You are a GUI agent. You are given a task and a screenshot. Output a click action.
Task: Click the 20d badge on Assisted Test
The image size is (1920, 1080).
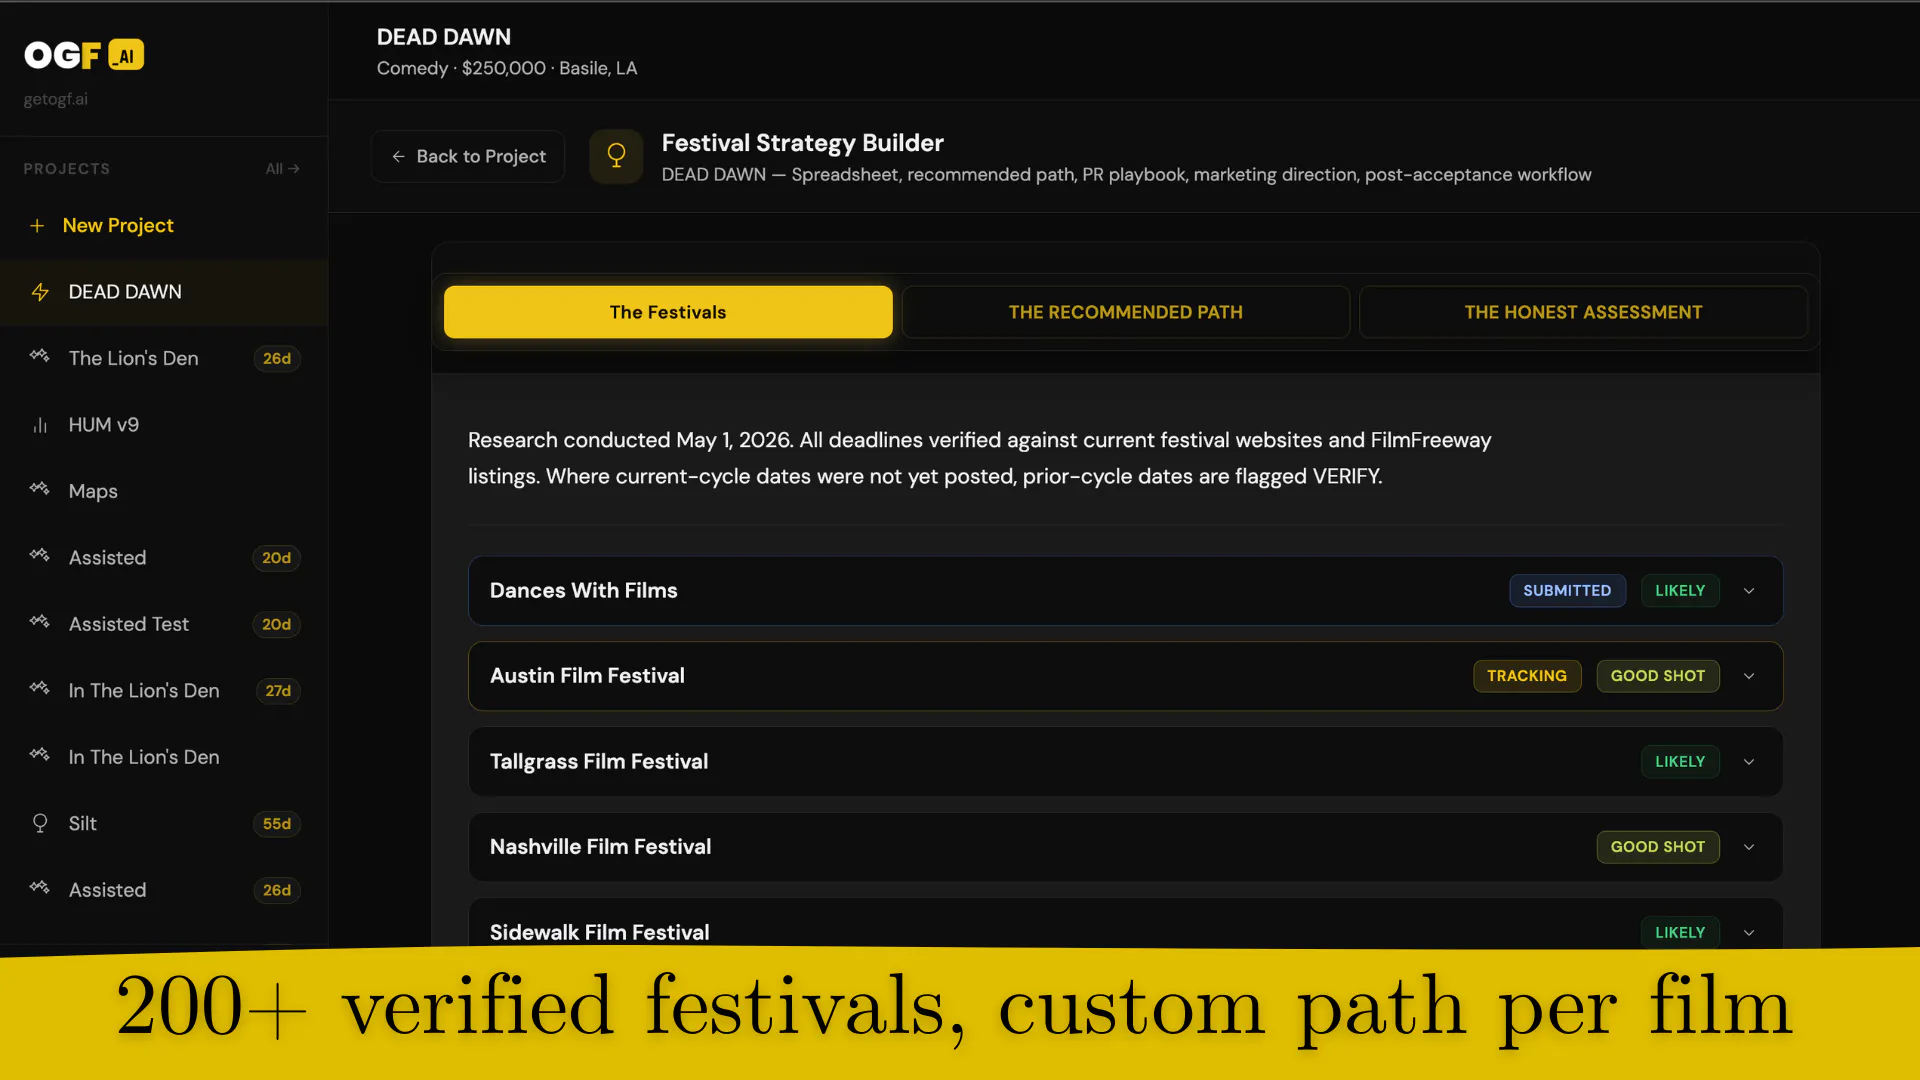pyautogui.click(x=277, y=624)
